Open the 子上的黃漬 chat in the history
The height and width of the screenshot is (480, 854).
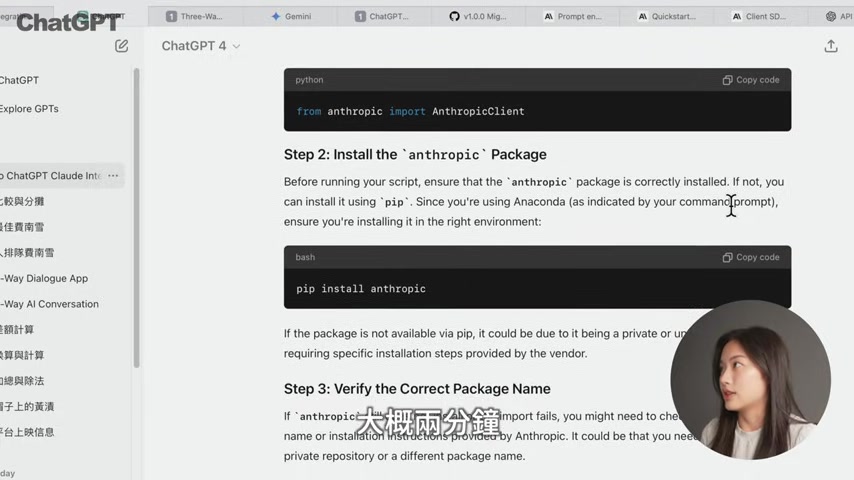(x=27, y=406)
